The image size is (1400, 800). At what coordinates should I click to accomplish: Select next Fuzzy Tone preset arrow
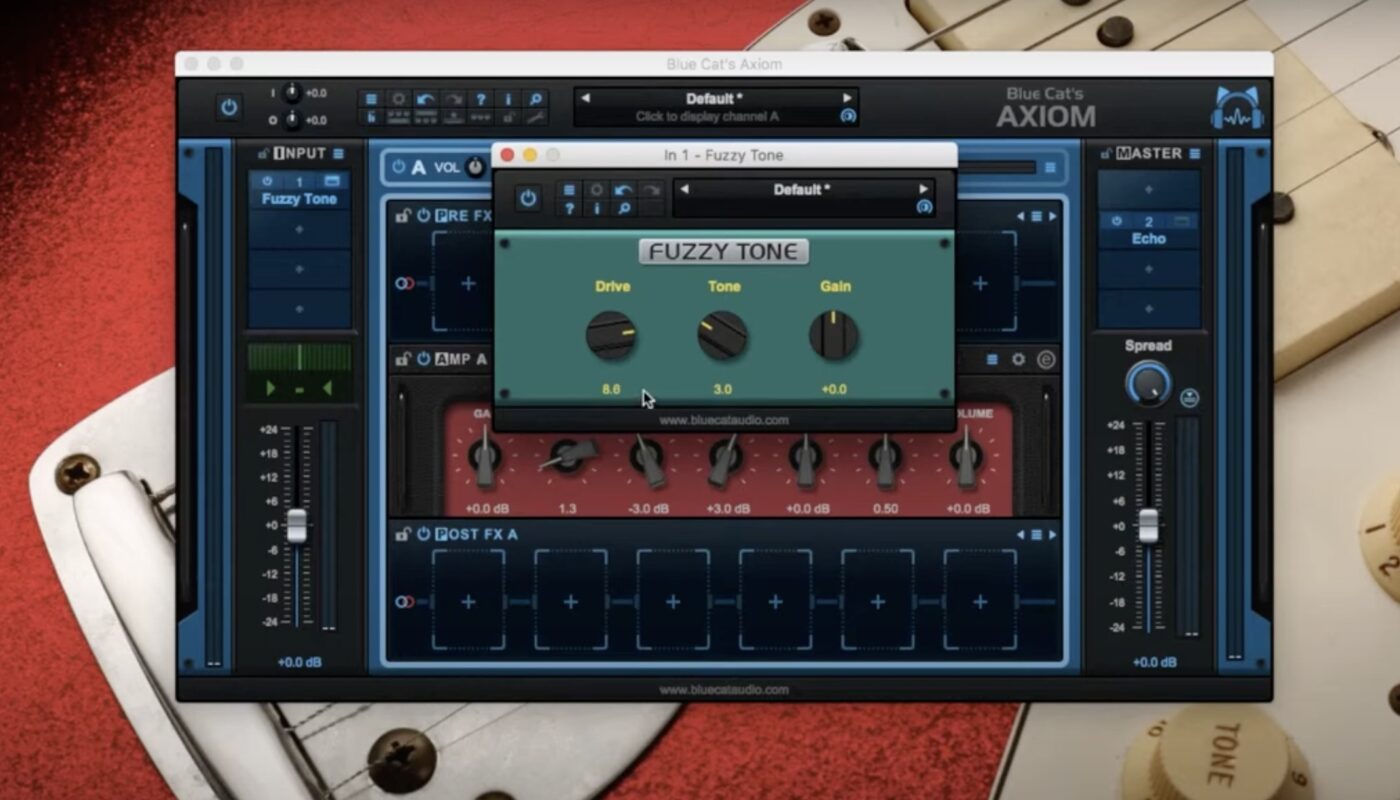pyautogui.click(x=923, y=189)
